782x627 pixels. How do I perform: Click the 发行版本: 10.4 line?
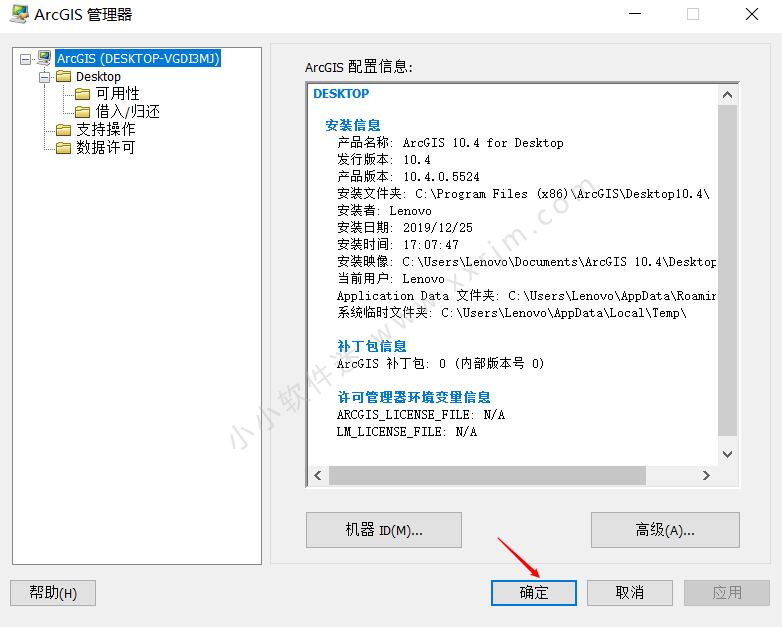coord(384,160)
